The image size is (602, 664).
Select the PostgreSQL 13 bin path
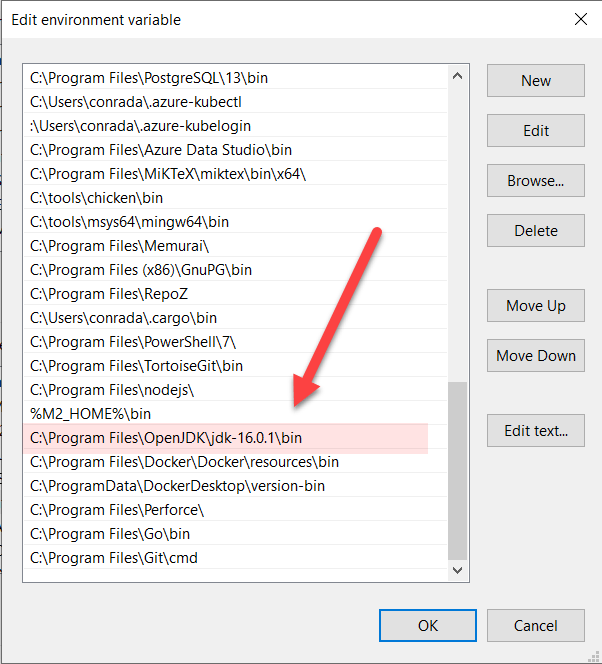(x=149, y=78)
